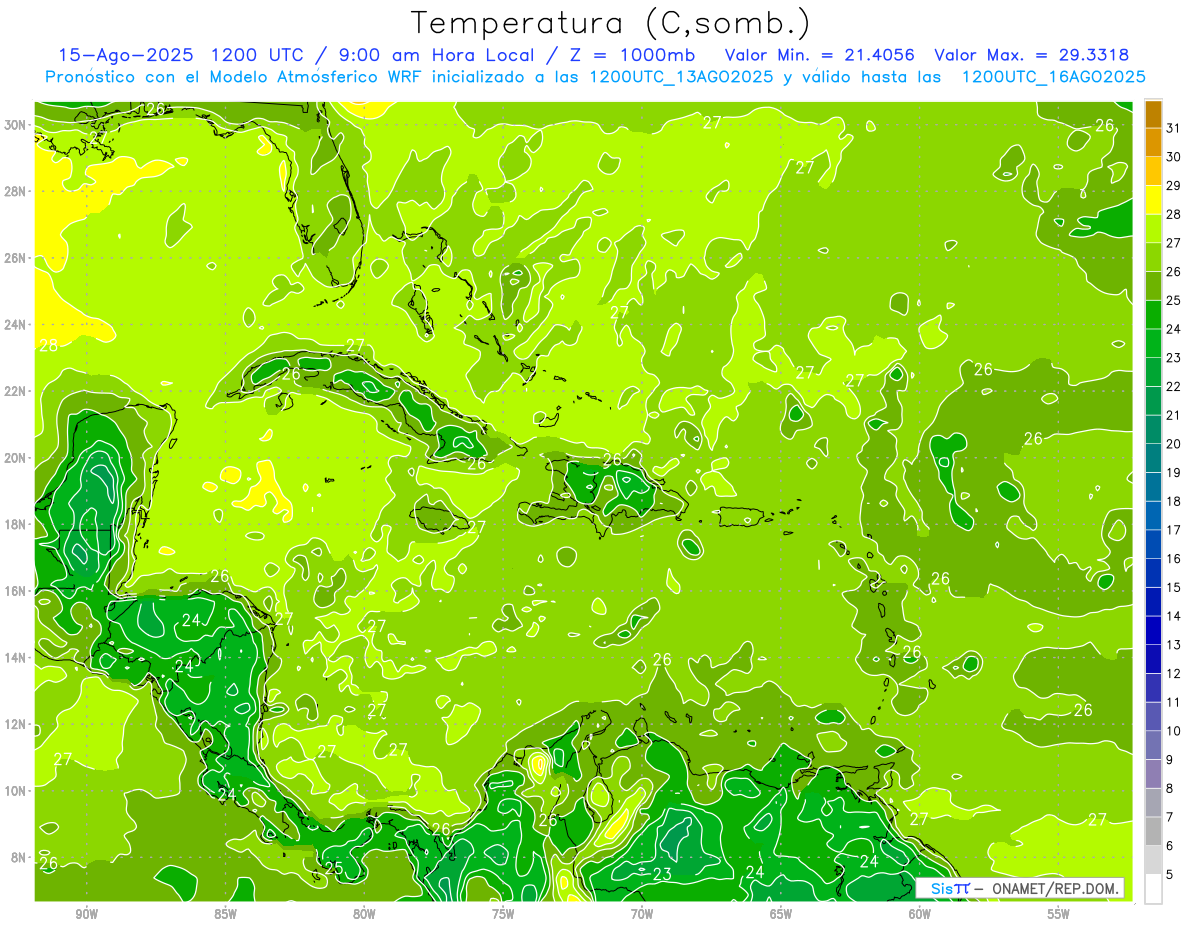Click the color scale label 20
Viewport: 1200px width, 927px height.
click(x=1174, y=443)
